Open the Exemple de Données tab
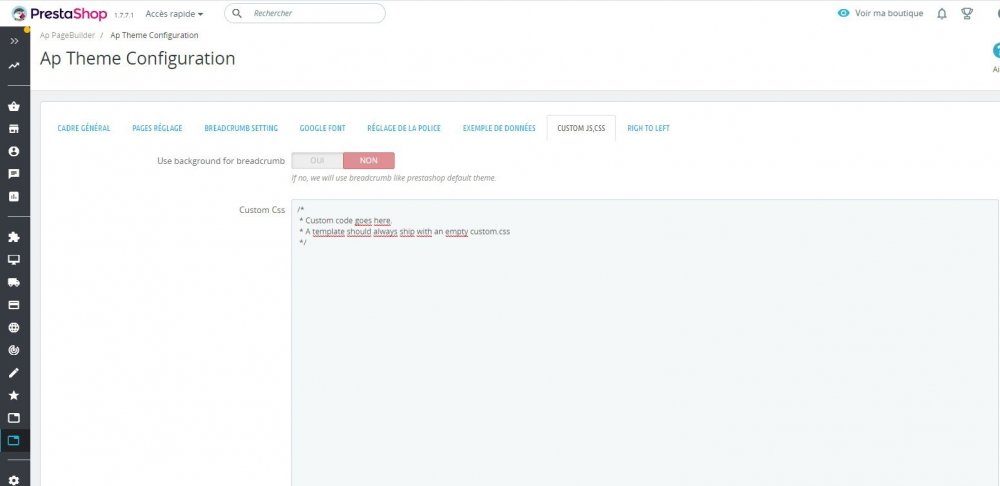The image size is (1000, 486). click(x=499, y=128)
